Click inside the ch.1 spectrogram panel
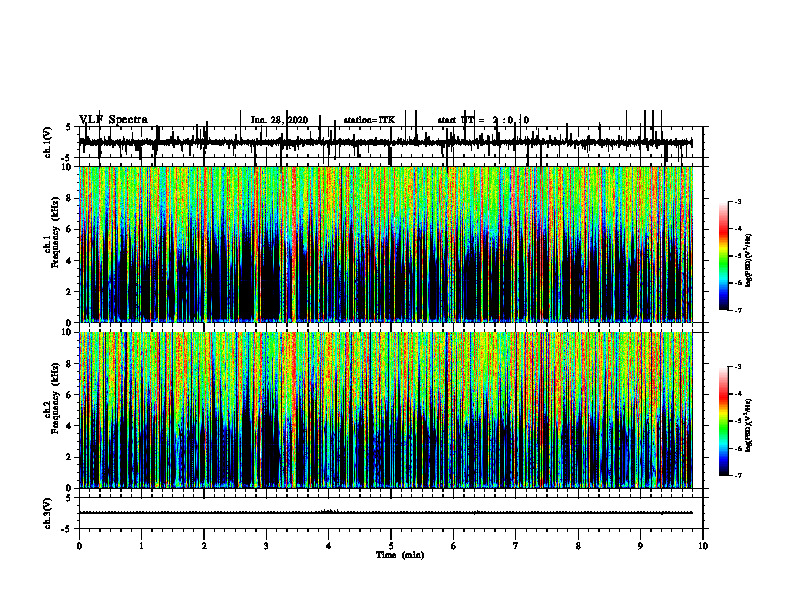The height and width of the screenshot is (612, 792). [x=386, y=244]
